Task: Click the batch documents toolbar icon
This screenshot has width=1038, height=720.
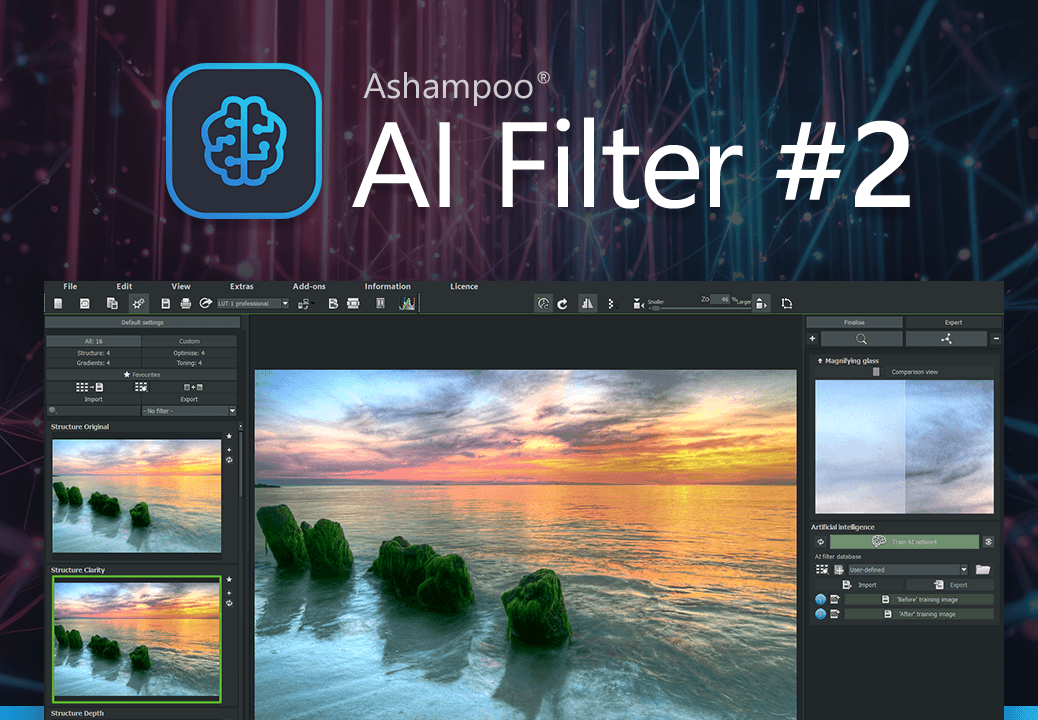Action: tap(112, 304)
